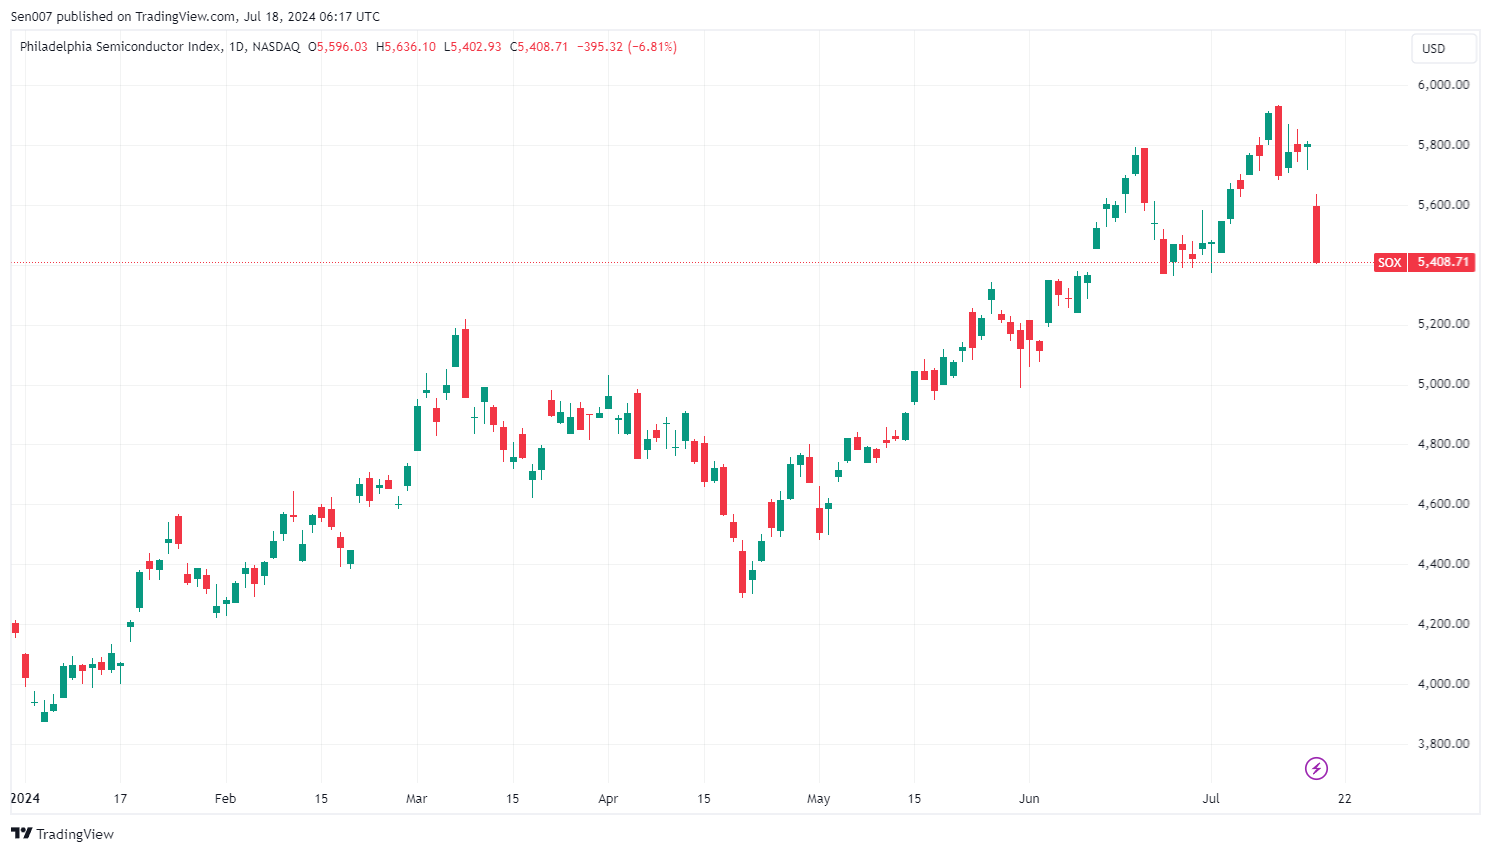Click the −395.32 (−6.81%) change readout

627,47
